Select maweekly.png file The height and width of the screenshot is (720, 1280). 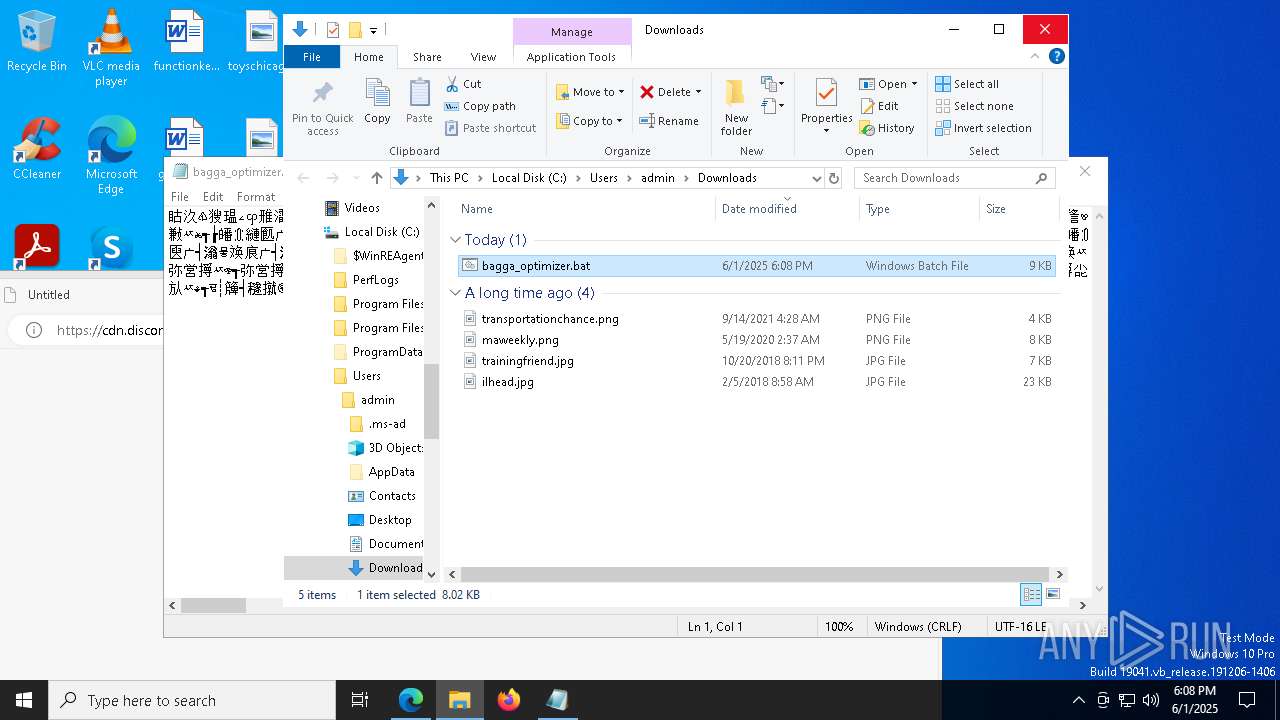pyautogui.click(x=756, y=340)
